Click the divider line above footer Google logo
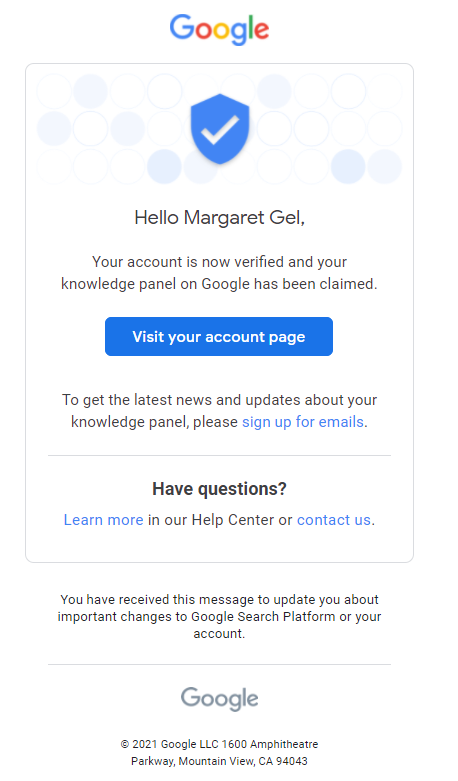Viewport: 458px width, 781px height. pos(220,664)
